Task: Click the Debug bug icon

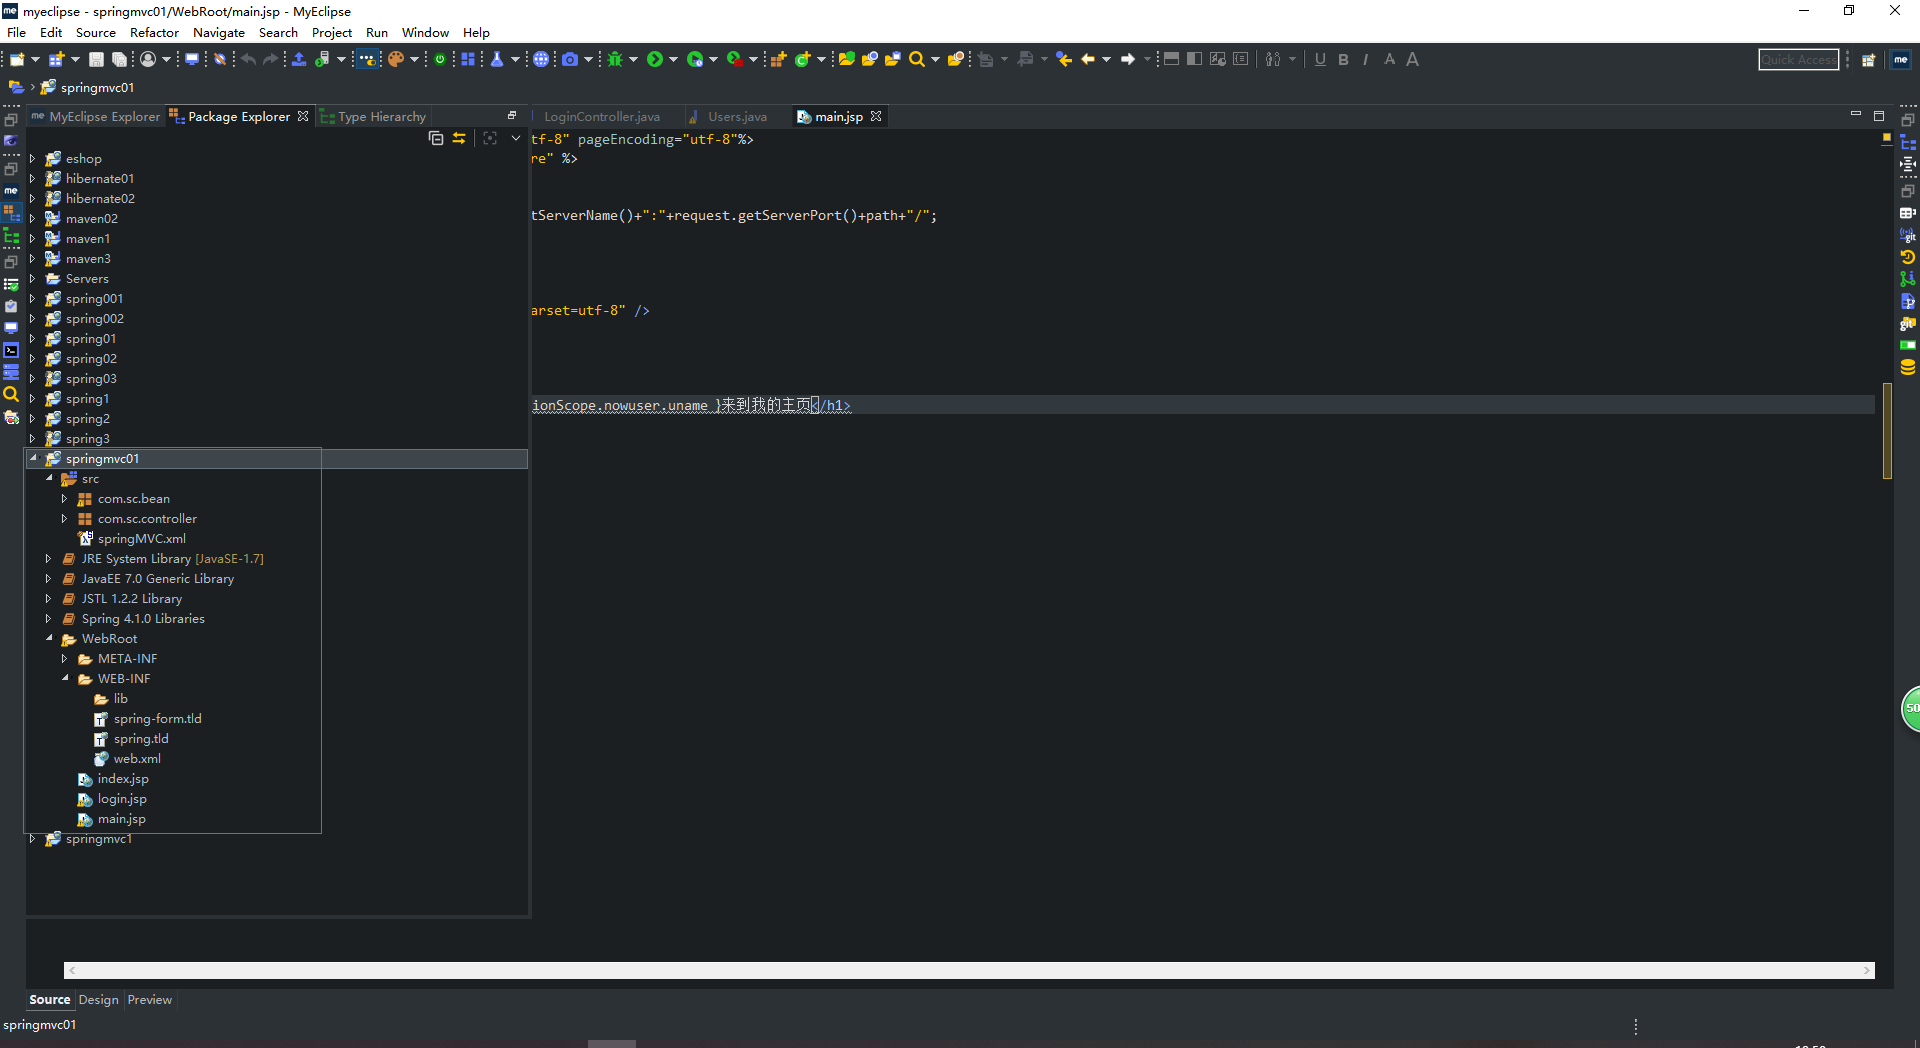Action: (615, 59)
